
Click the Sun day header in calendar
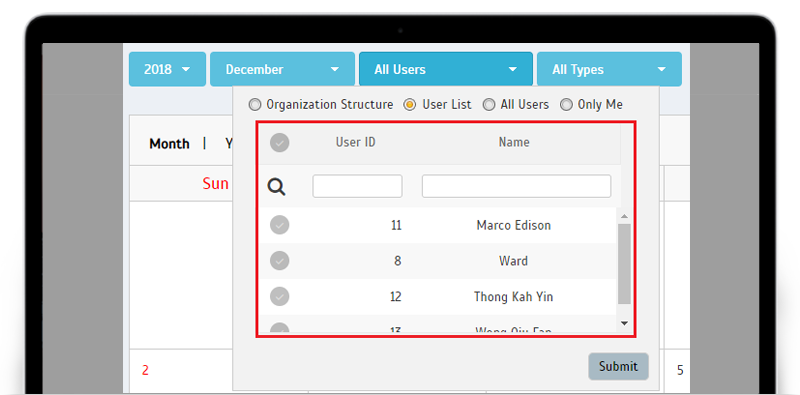pos(215,184)
